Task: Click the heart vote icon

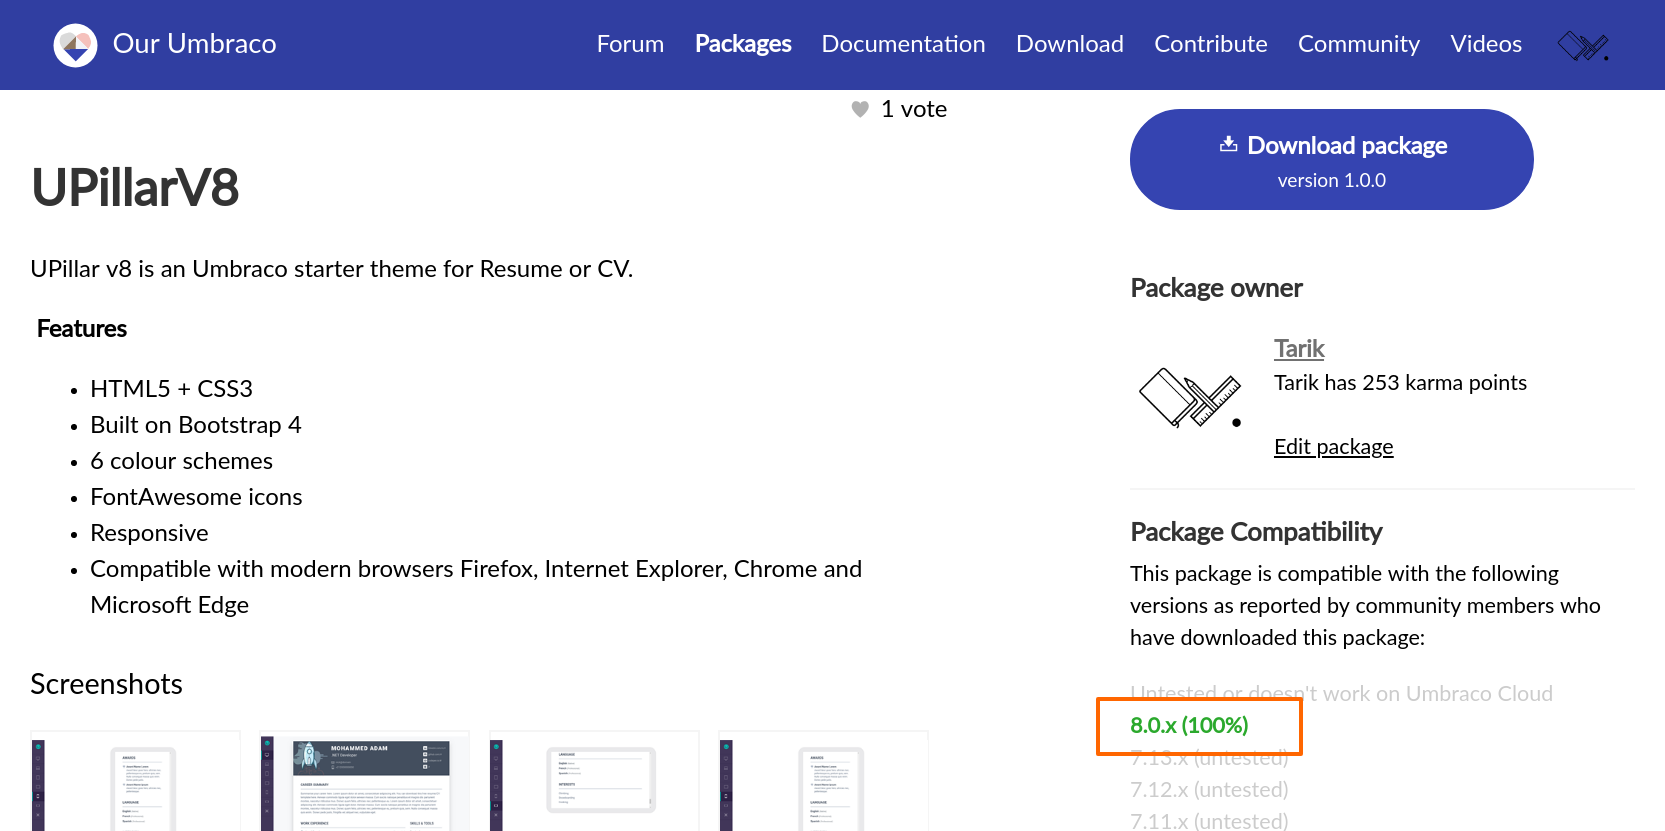Action: pyautogui.click(x=860, y=109)
